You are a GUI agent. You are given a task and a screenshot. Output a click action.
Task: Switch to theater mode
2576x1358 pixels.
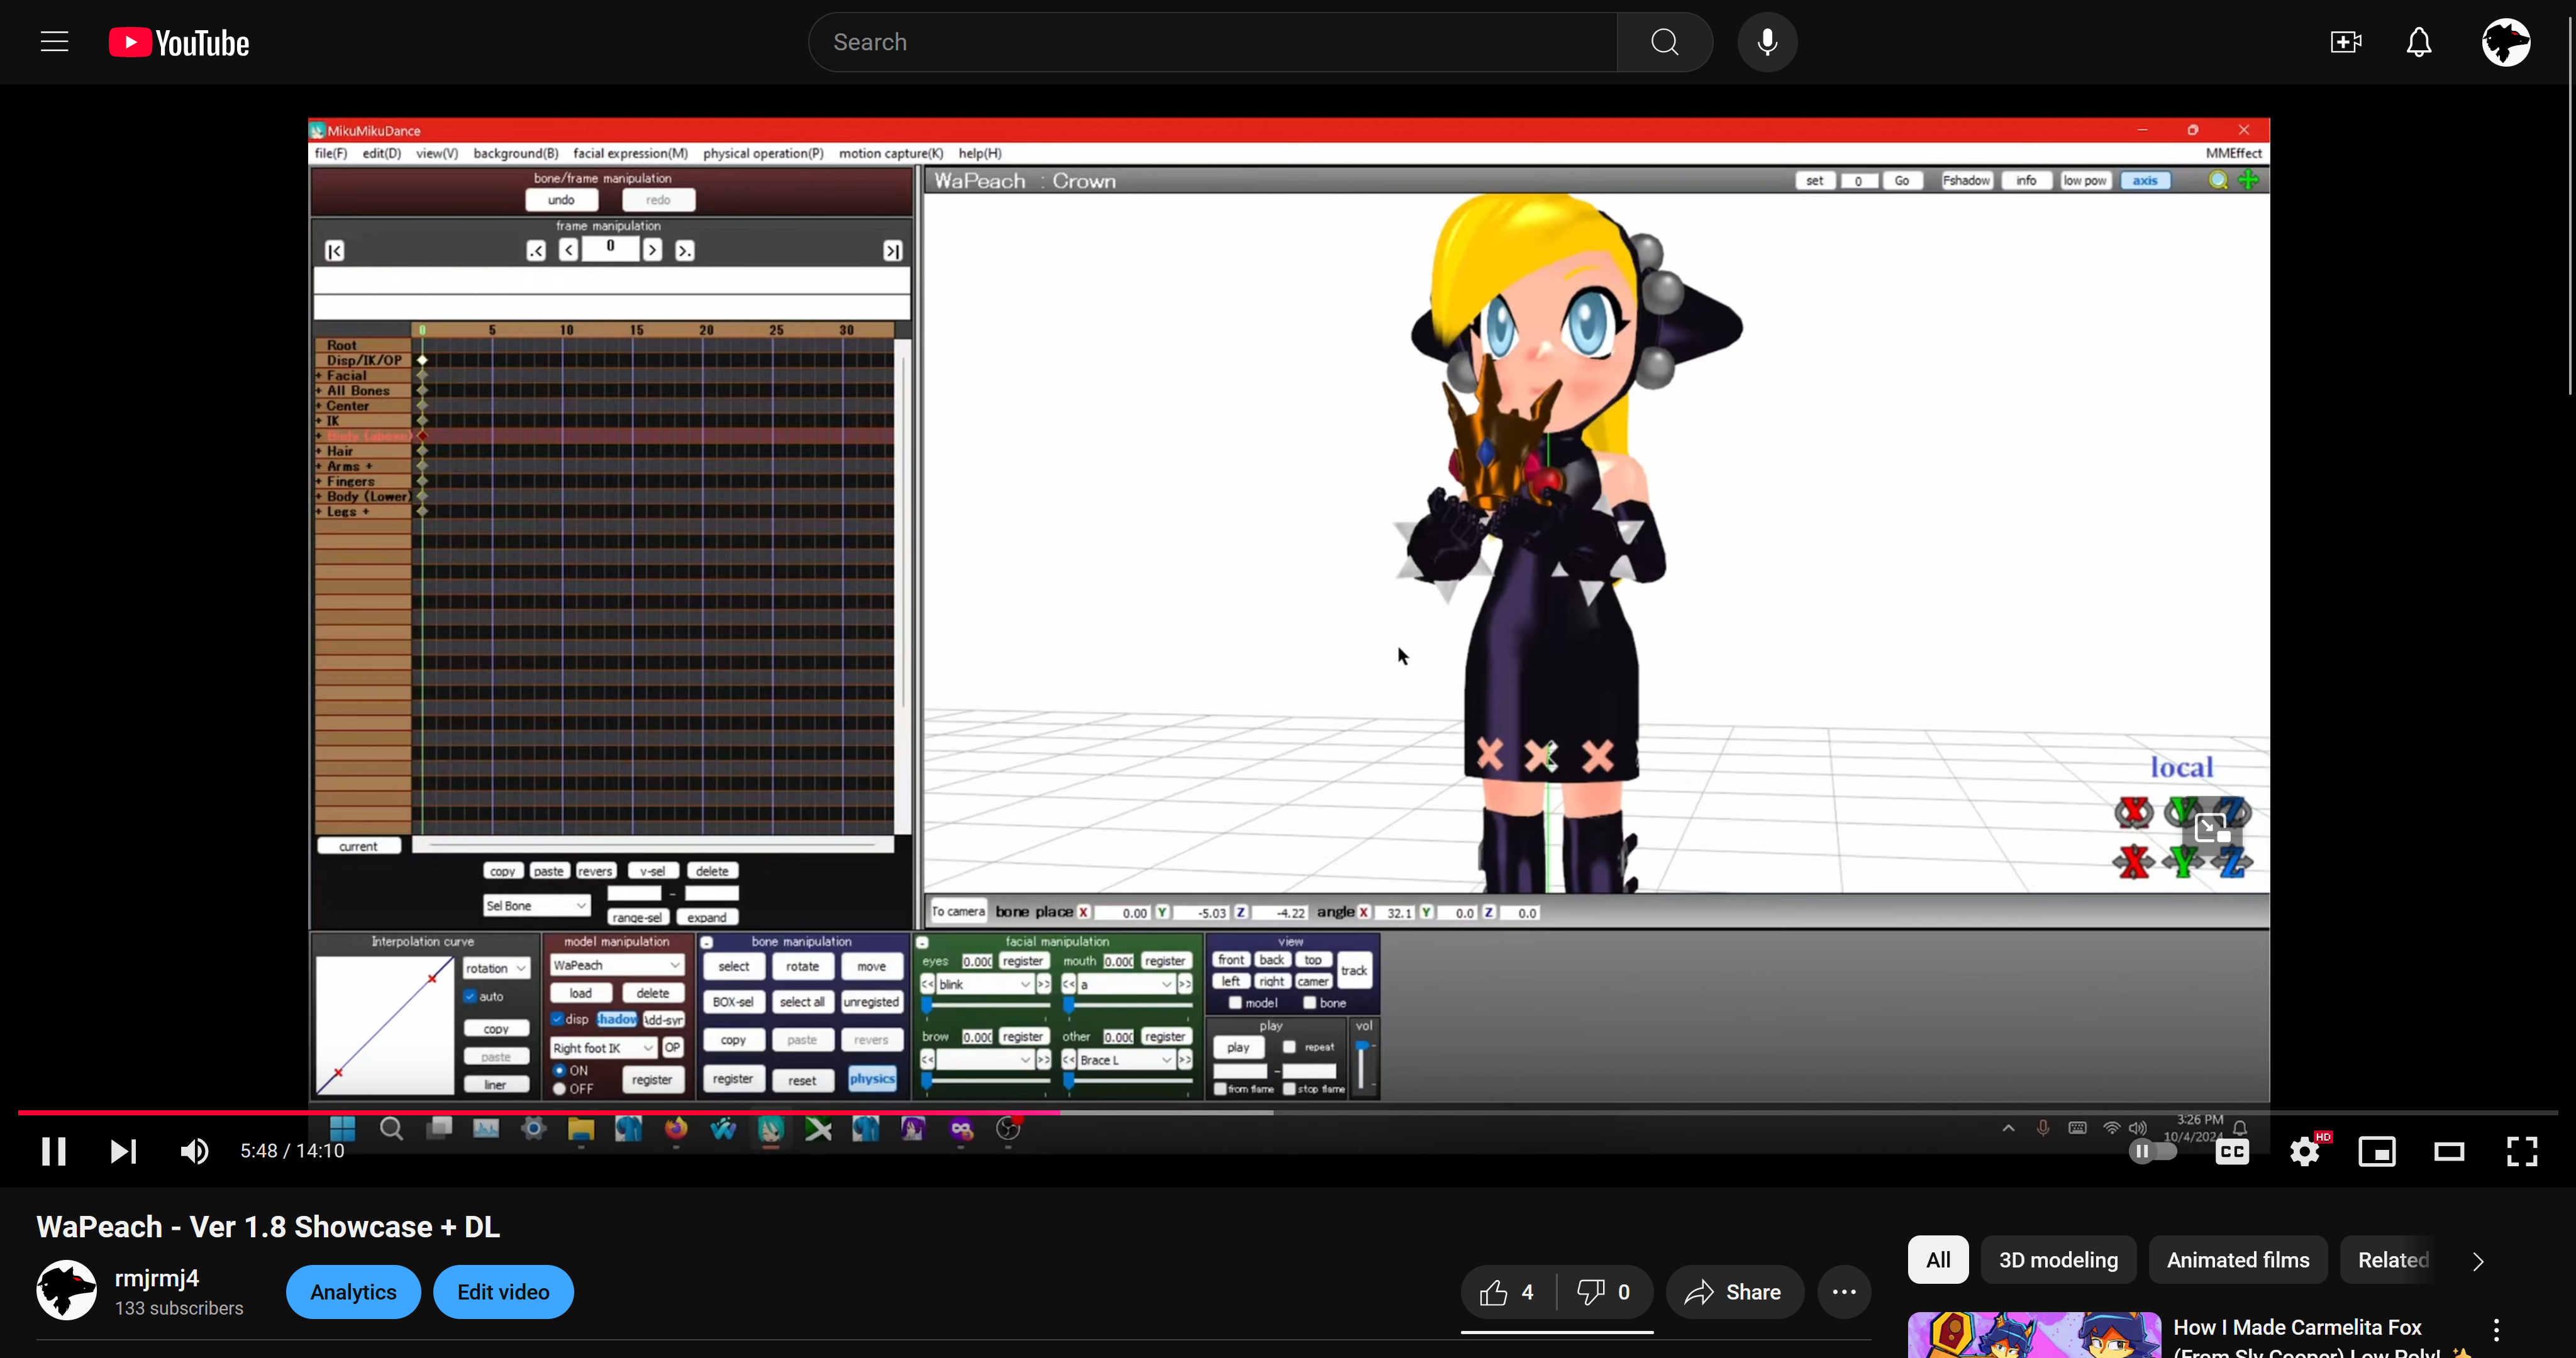(x=2449, y=1151)
